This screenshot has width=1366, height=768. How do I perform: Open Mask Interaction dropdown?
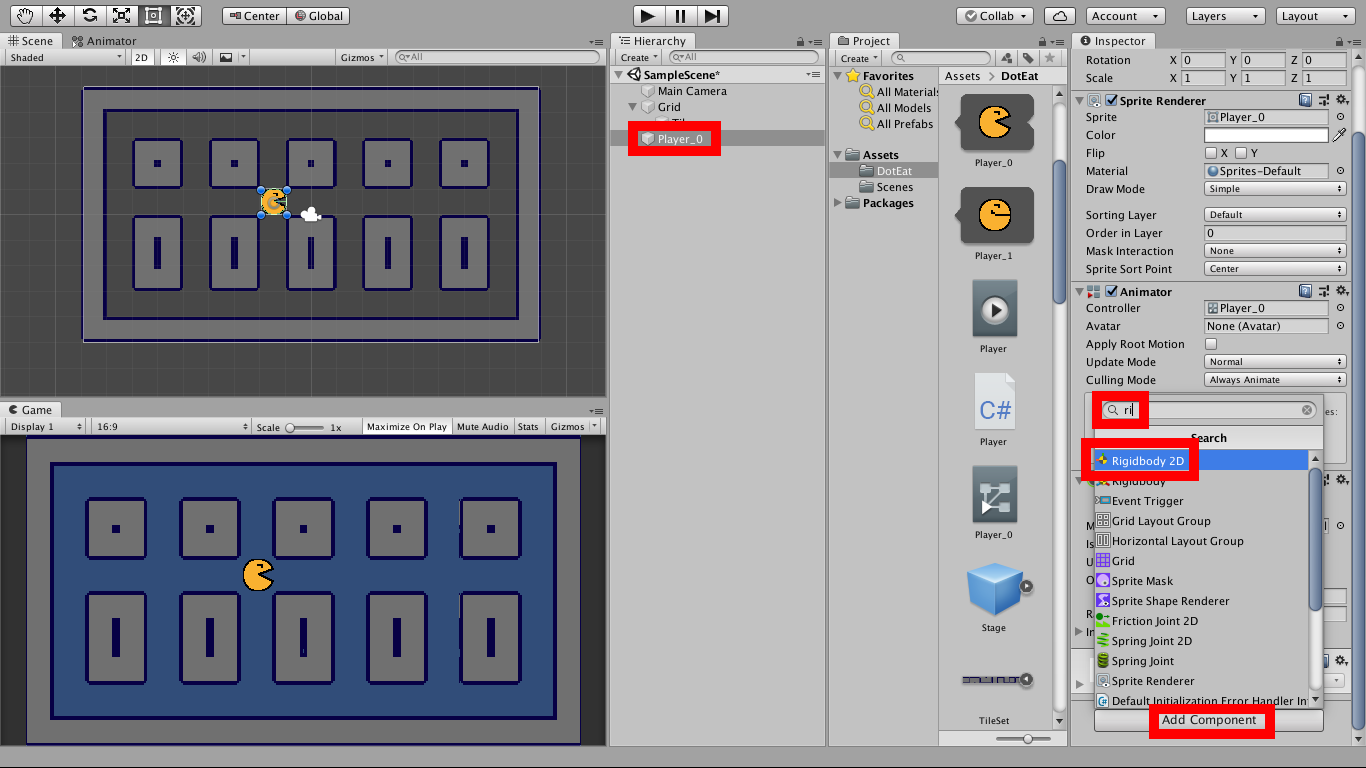pos(1275,251)
